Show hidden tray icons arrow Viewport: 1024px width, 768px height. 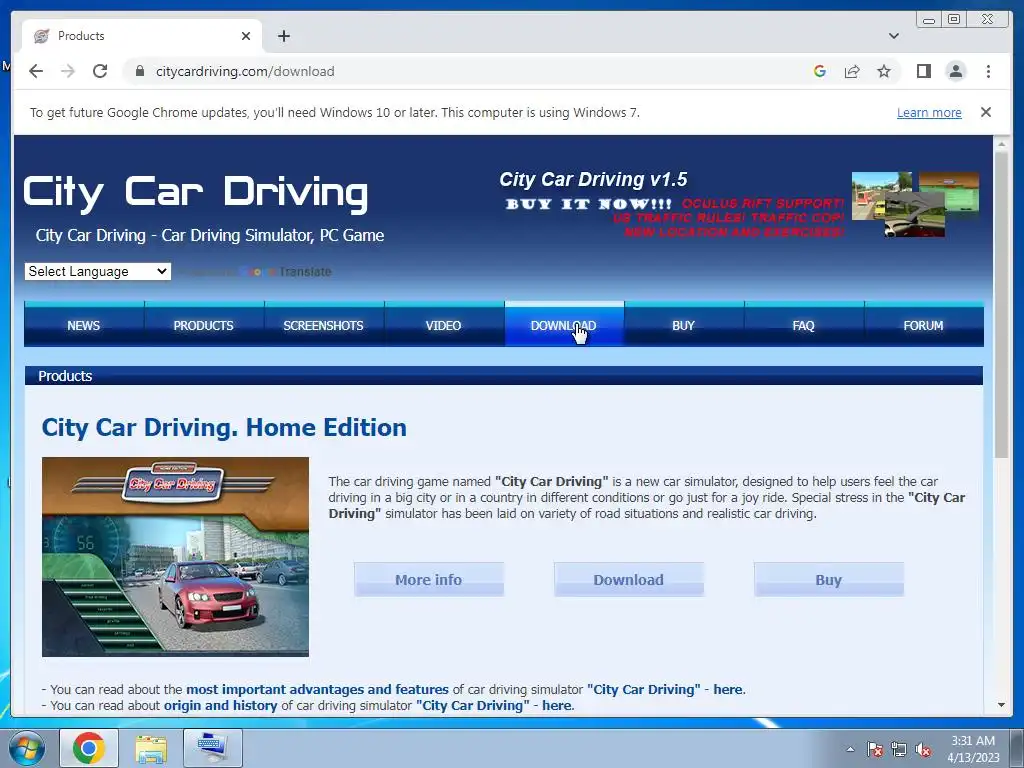point(850,749)
